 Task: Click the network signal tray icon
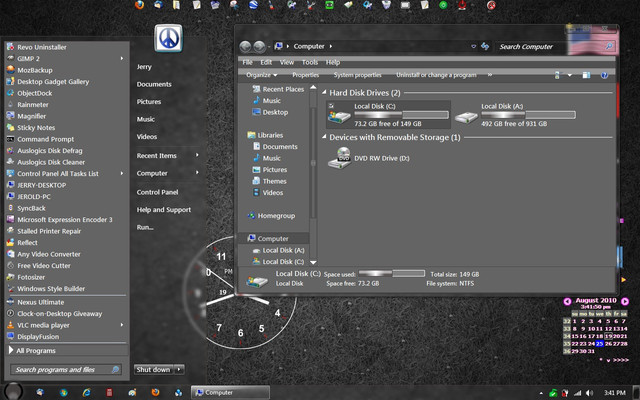point(578,393)
